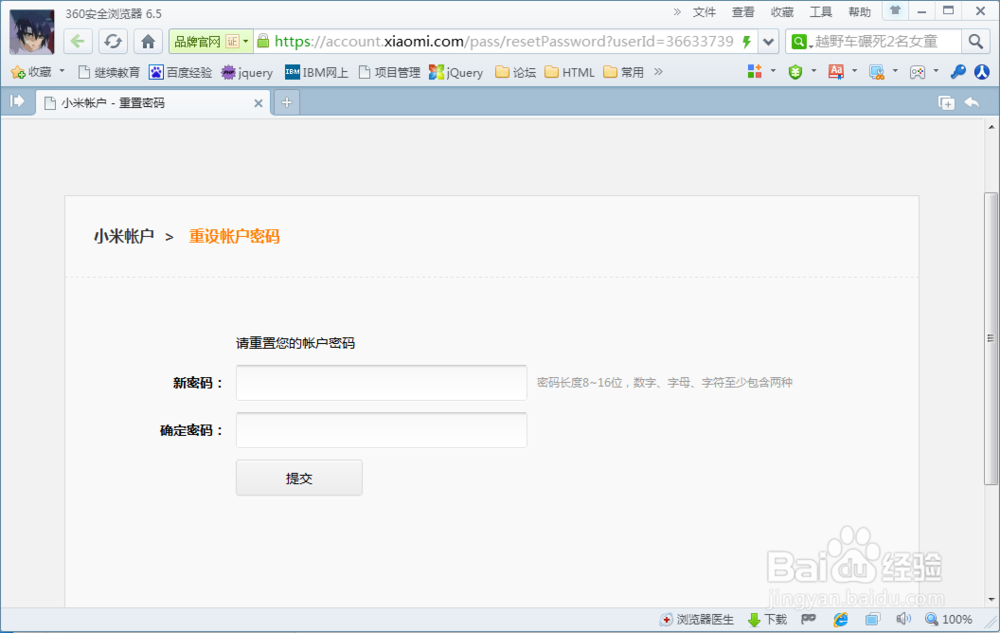
Task: Open the 文件 menu
Action: [705, 12]
